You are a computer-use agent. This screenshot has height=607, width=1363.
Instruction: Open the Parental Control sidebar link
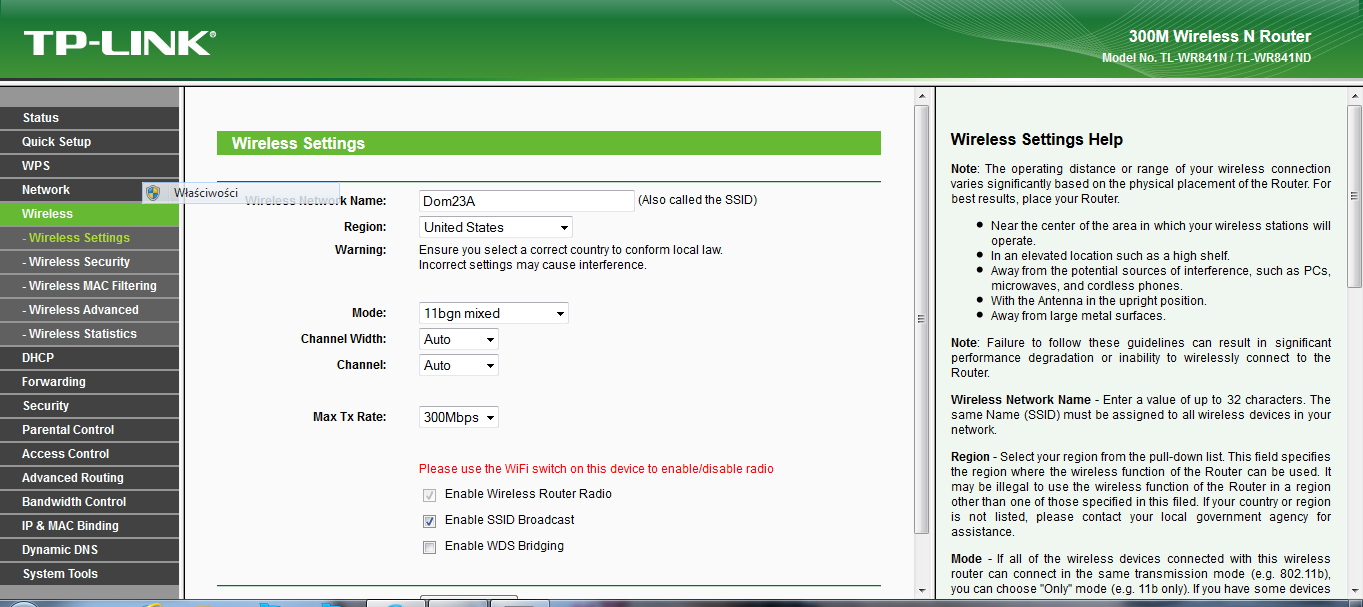tap(68, 430)
